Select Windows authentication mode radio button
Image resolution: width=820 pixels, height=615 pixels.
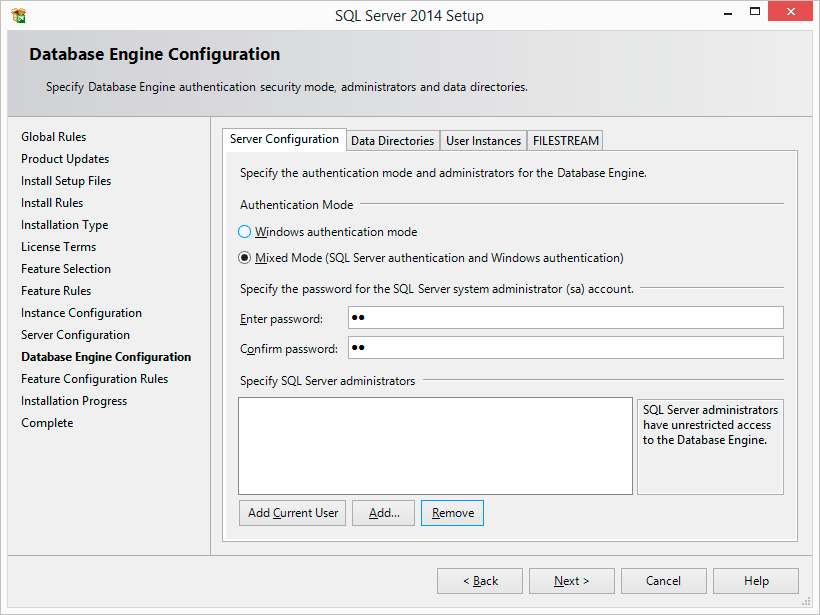point(244,232)
